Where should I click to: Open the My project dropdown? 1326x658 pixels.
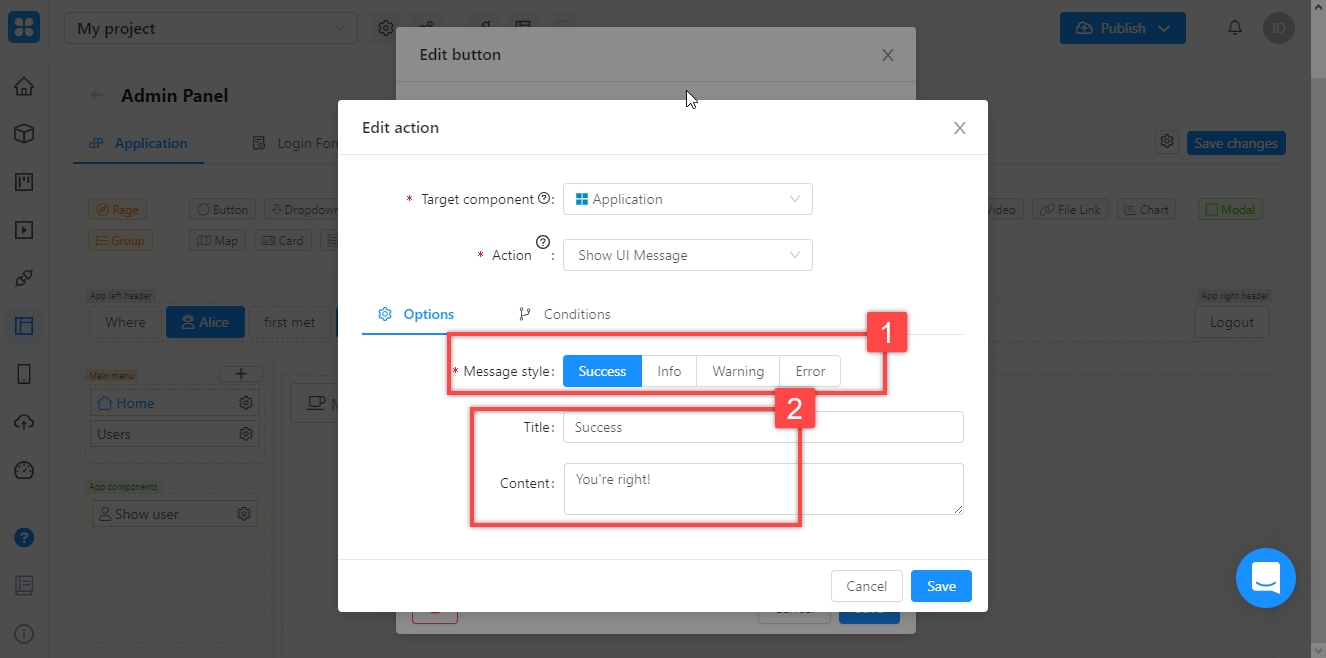click(211, 29)
